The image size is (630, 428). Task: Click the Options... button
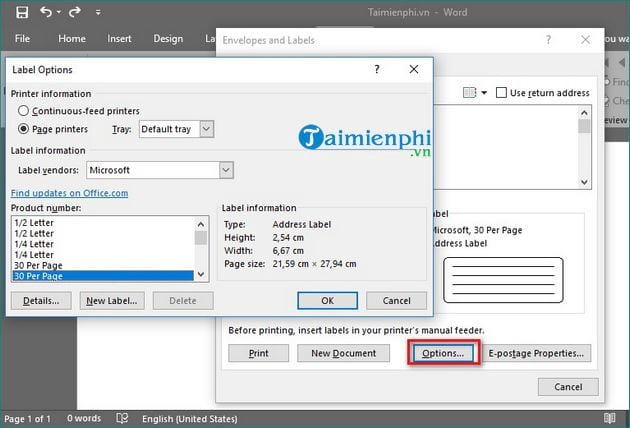(x=443, y=353)
